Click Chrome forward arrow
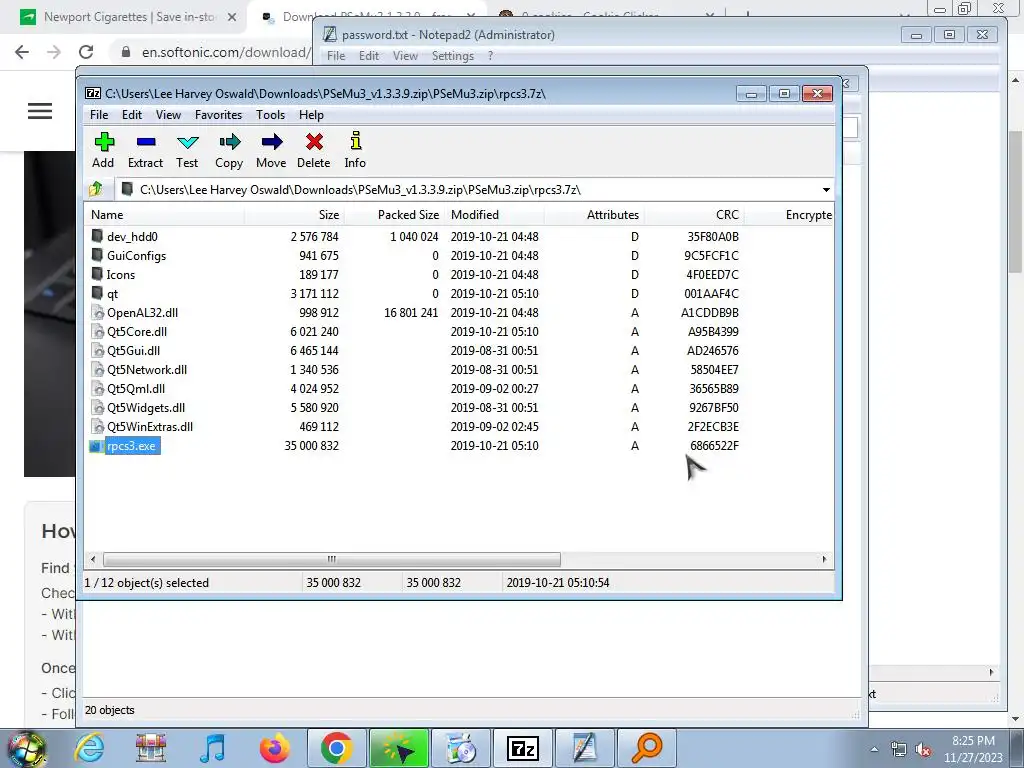 (x=54, y=52)
